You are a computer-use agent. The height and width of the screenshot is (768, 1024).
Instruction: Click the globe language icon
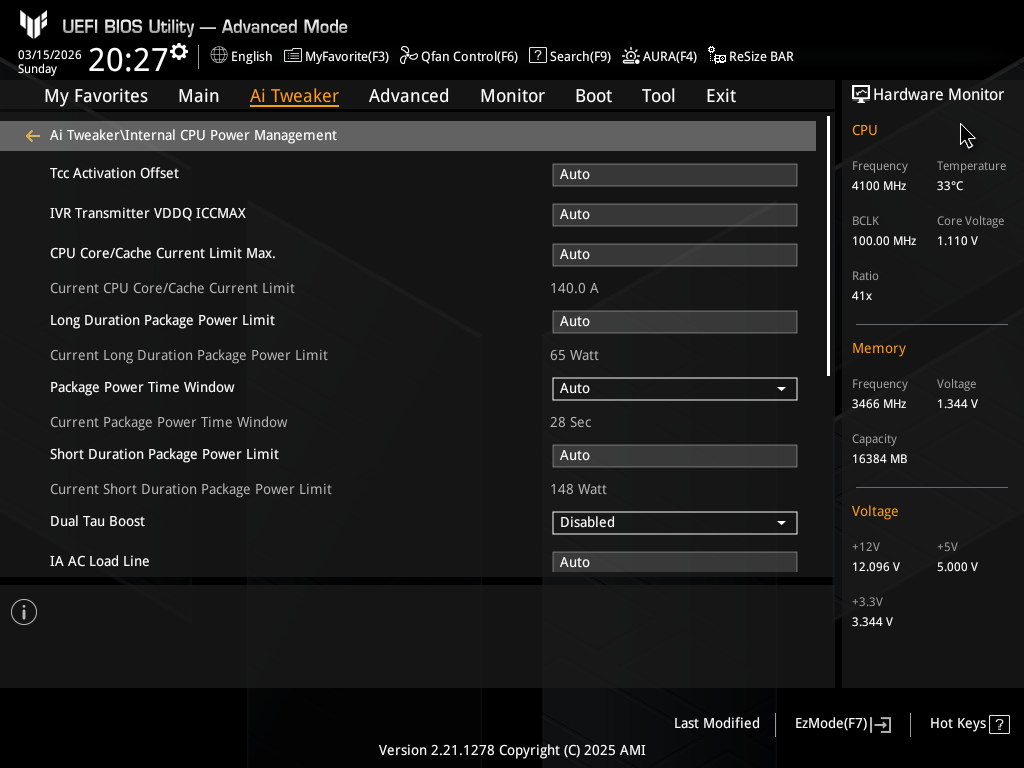pyautogui.click(x=219, y=56)
